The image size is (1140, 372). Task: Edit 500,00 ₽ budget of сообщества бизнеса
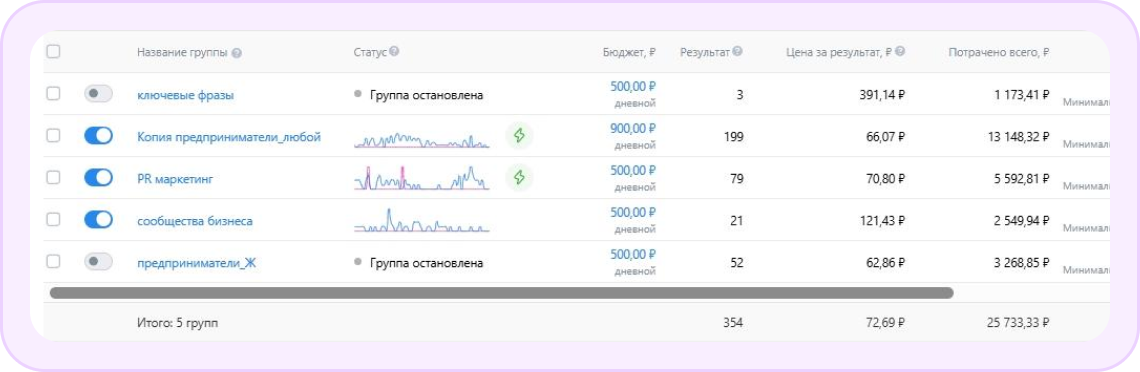click(x=633, y=212)
